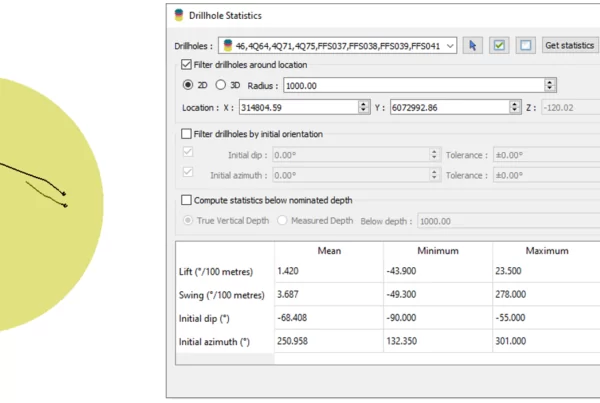Image resolution: width=600 pixels, height=403 pixels.
Task: Open the Drillholes dropdown list
Action: pyautogui.click(x=449, y=46)
